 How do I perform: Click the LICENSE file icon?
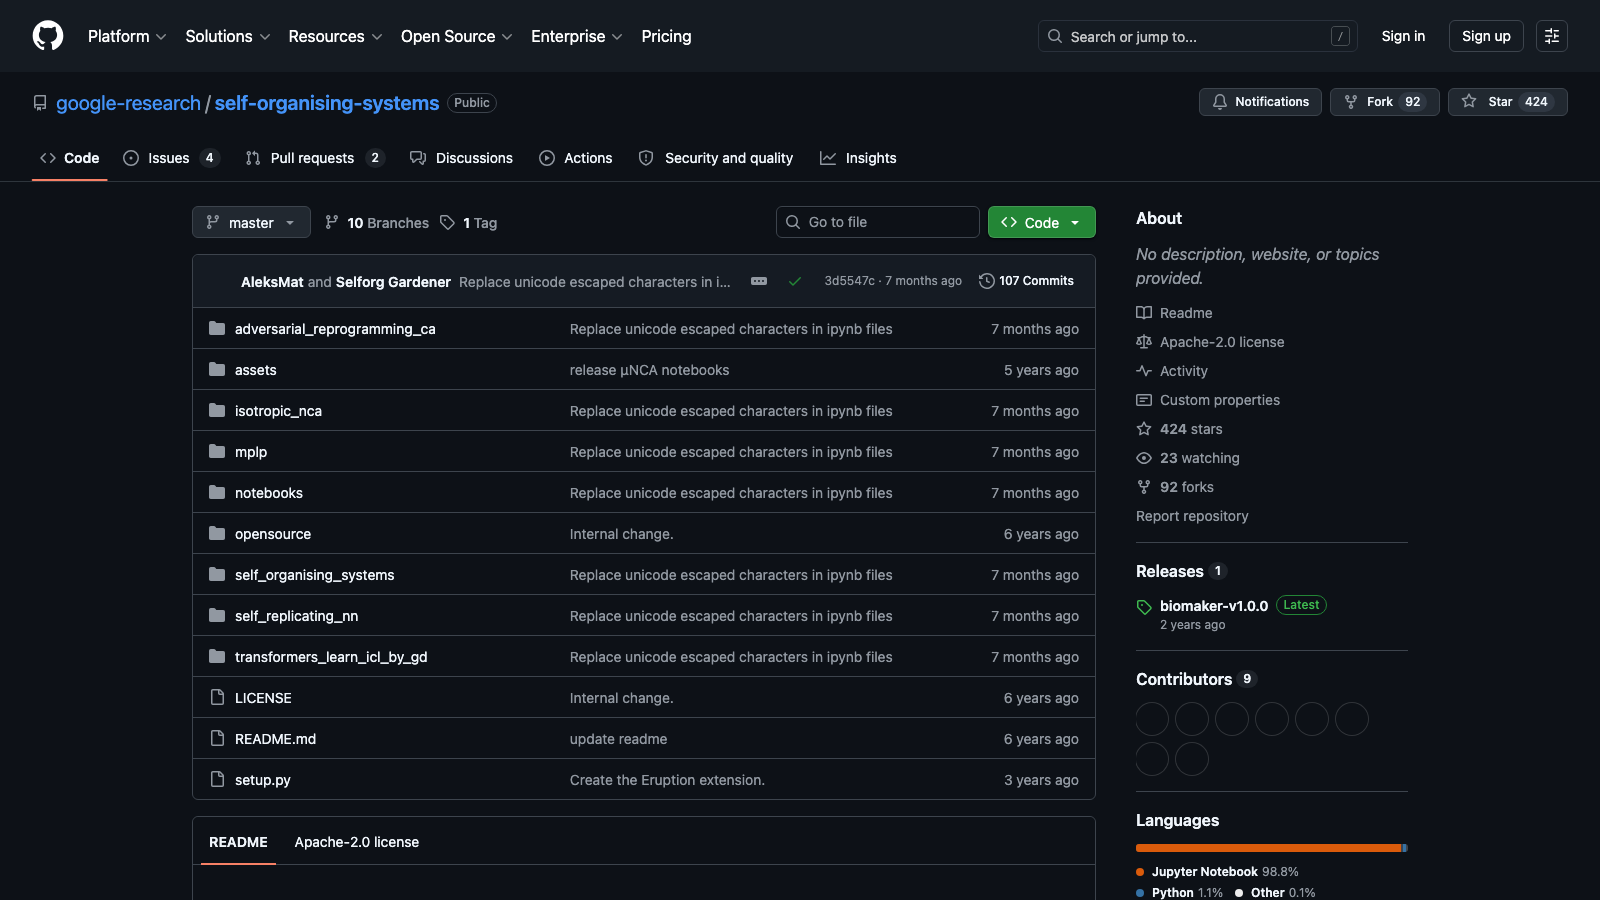point(217,697)
